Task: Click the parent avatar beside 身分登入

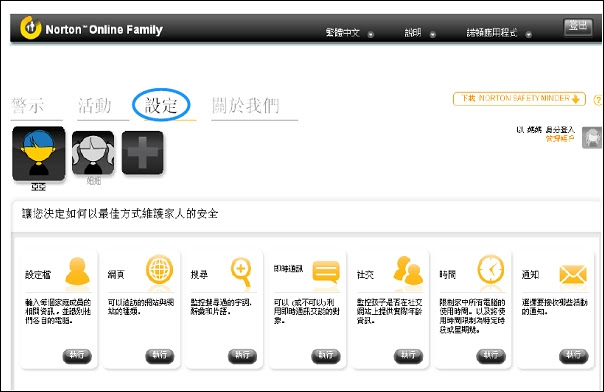Action: [592, 137]
